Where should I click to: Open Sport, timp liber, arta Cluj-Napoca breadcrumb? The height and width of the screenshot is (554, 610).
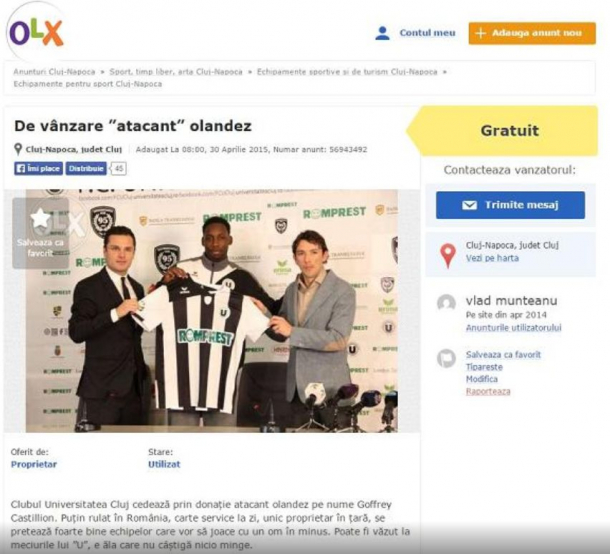pos(176,72)
